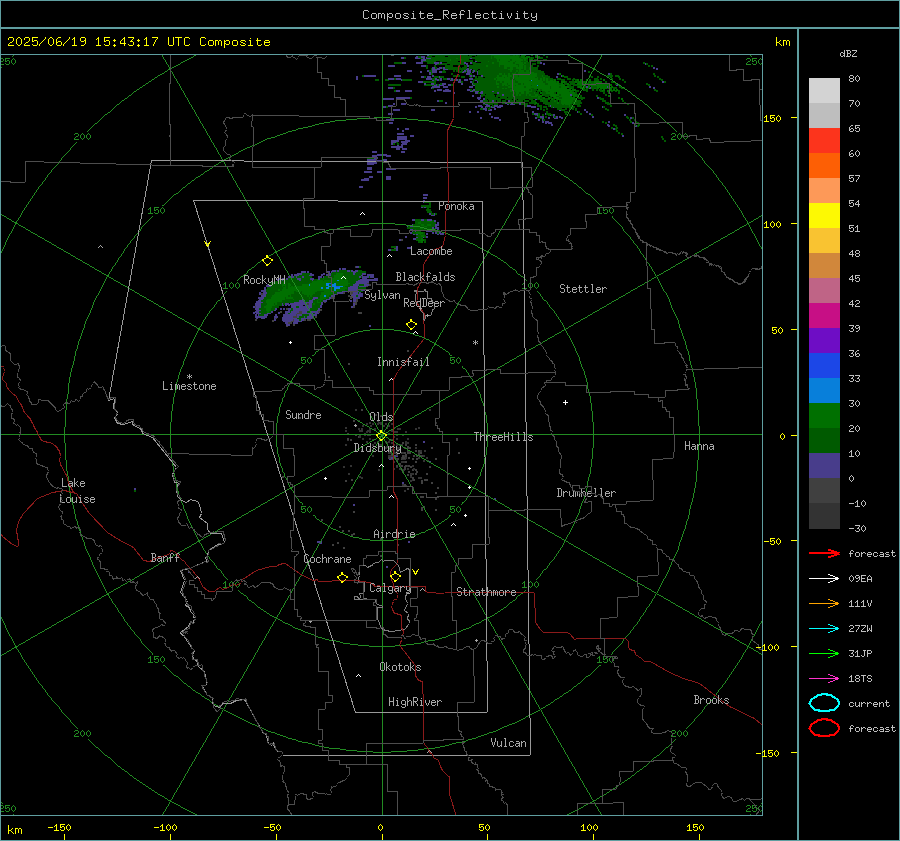The width and height of the screenshot is (900, 841).
Task: Select the light blue swatch above 30 dBZ
Action: tap(824, 390)
